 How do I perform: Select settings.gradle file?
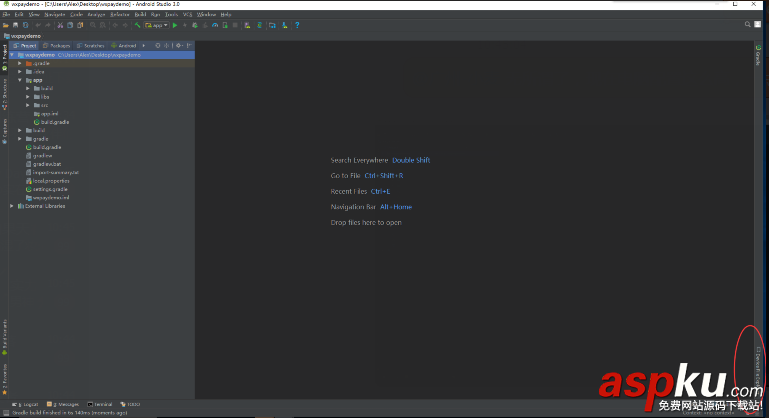[x=47, y=189]
